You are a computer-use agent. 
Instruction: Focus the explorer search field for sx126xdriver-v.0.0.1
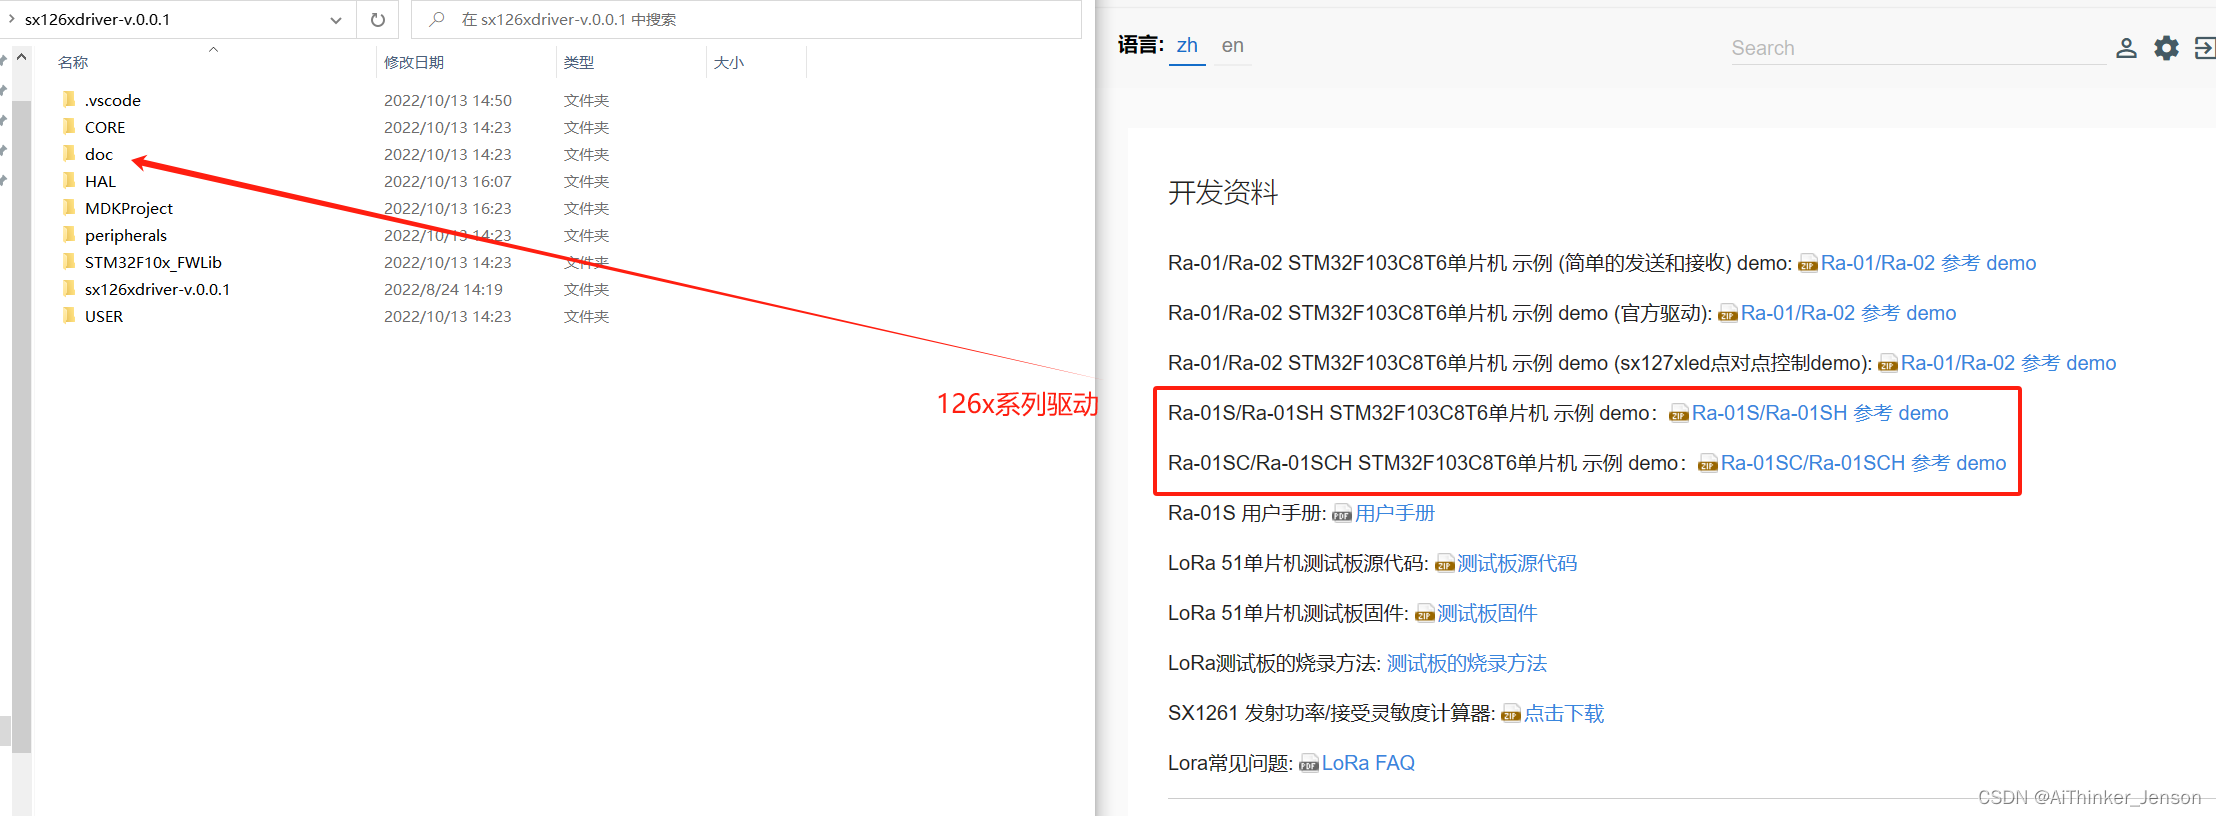pyautogui.click(x=746, y=19)
